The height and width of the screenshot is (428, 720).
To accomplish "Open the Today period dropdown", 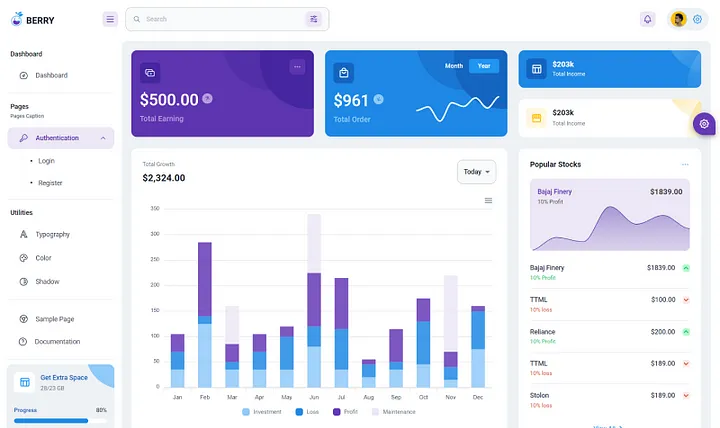I will pyautogui.click(x=477, y=172).
